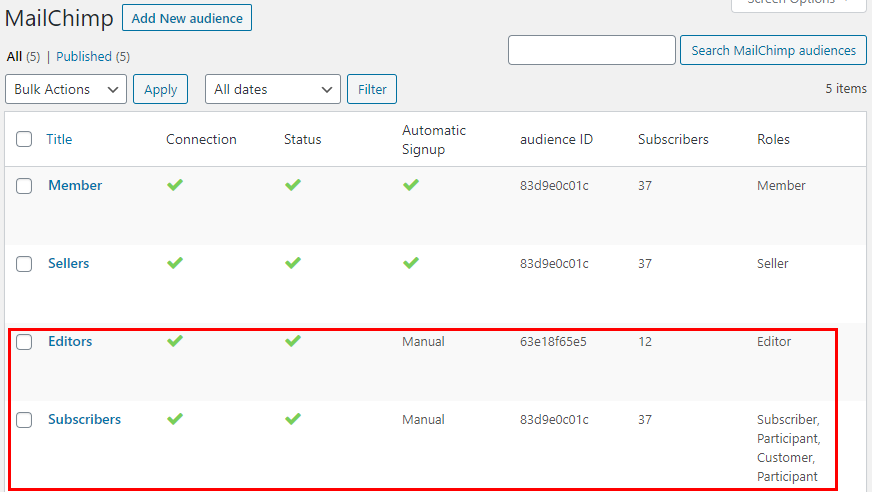872x492 pixels.
Task: Click the audience ID column header
Action: pos(556,139)
